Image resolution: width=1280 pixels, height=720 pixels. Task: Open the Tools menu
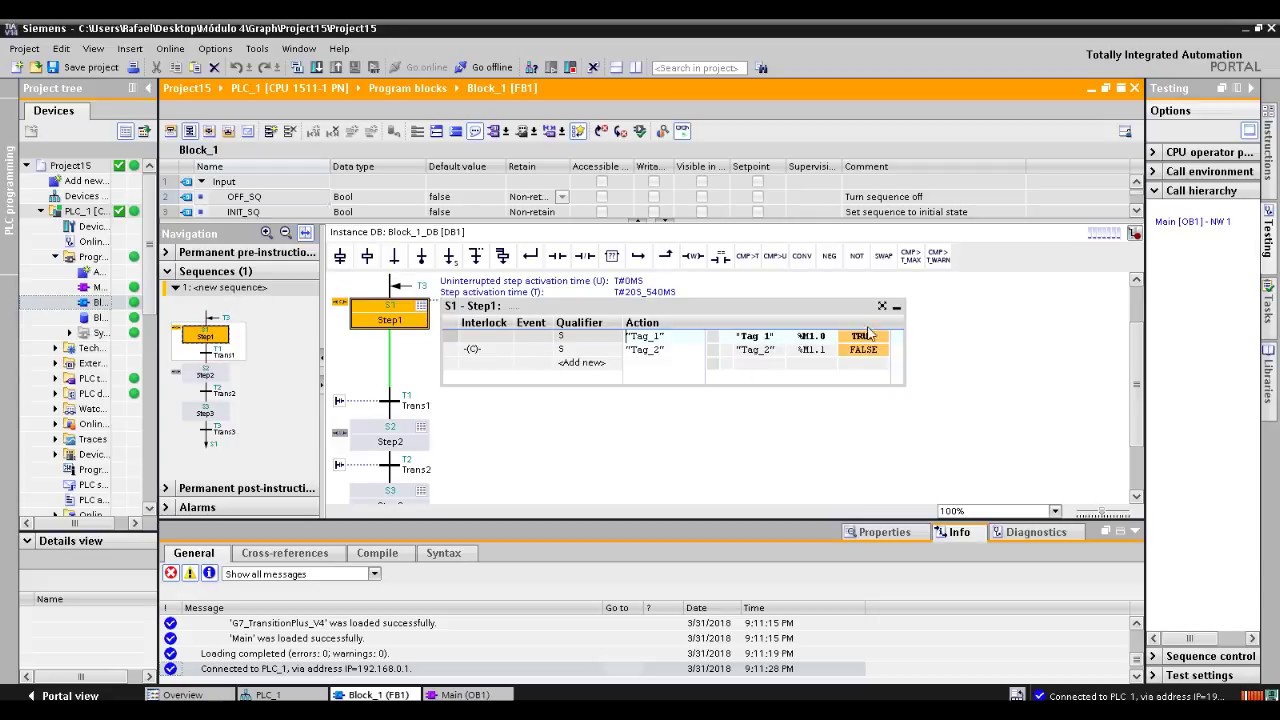pos(257,48)
